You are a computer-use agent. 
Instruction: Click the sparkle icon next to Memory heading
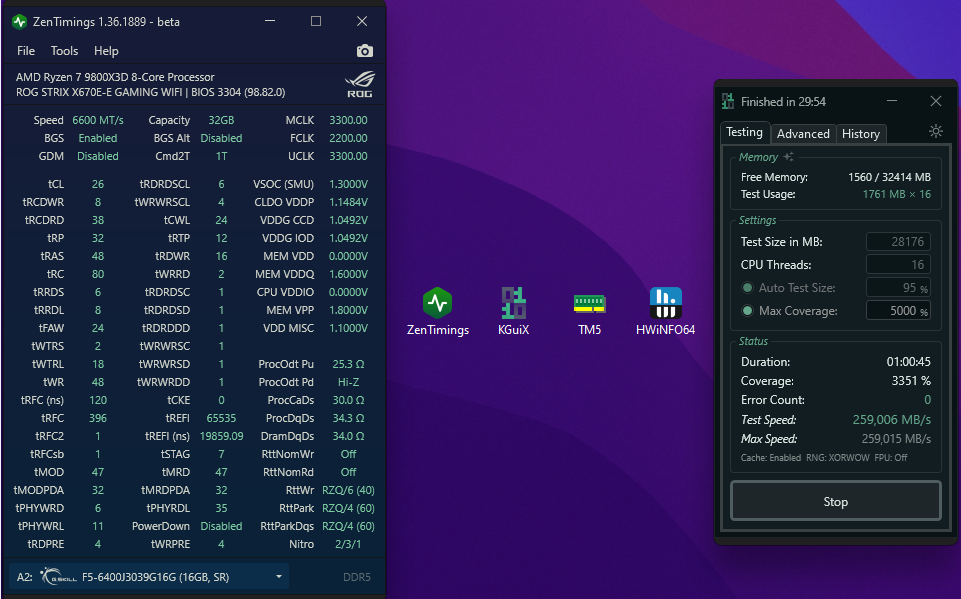[x=789, y=157]
